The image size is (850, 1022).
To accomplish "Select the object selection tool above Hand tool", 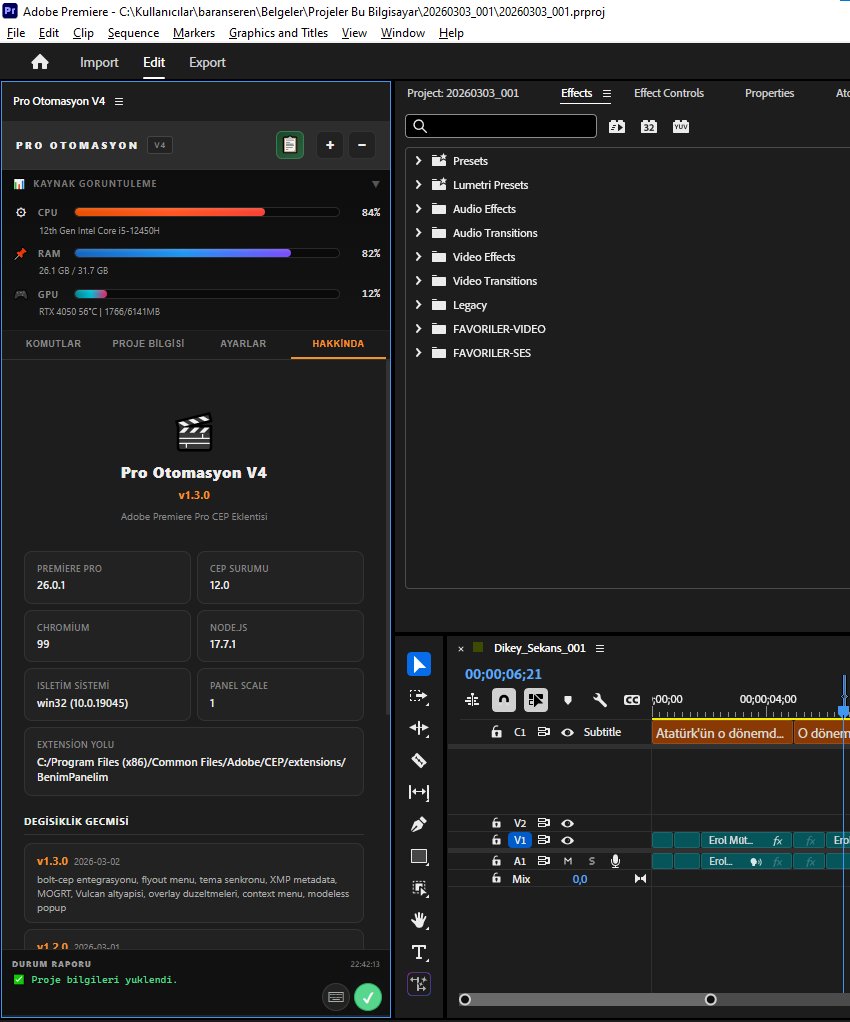I will (x=418, y=888).
